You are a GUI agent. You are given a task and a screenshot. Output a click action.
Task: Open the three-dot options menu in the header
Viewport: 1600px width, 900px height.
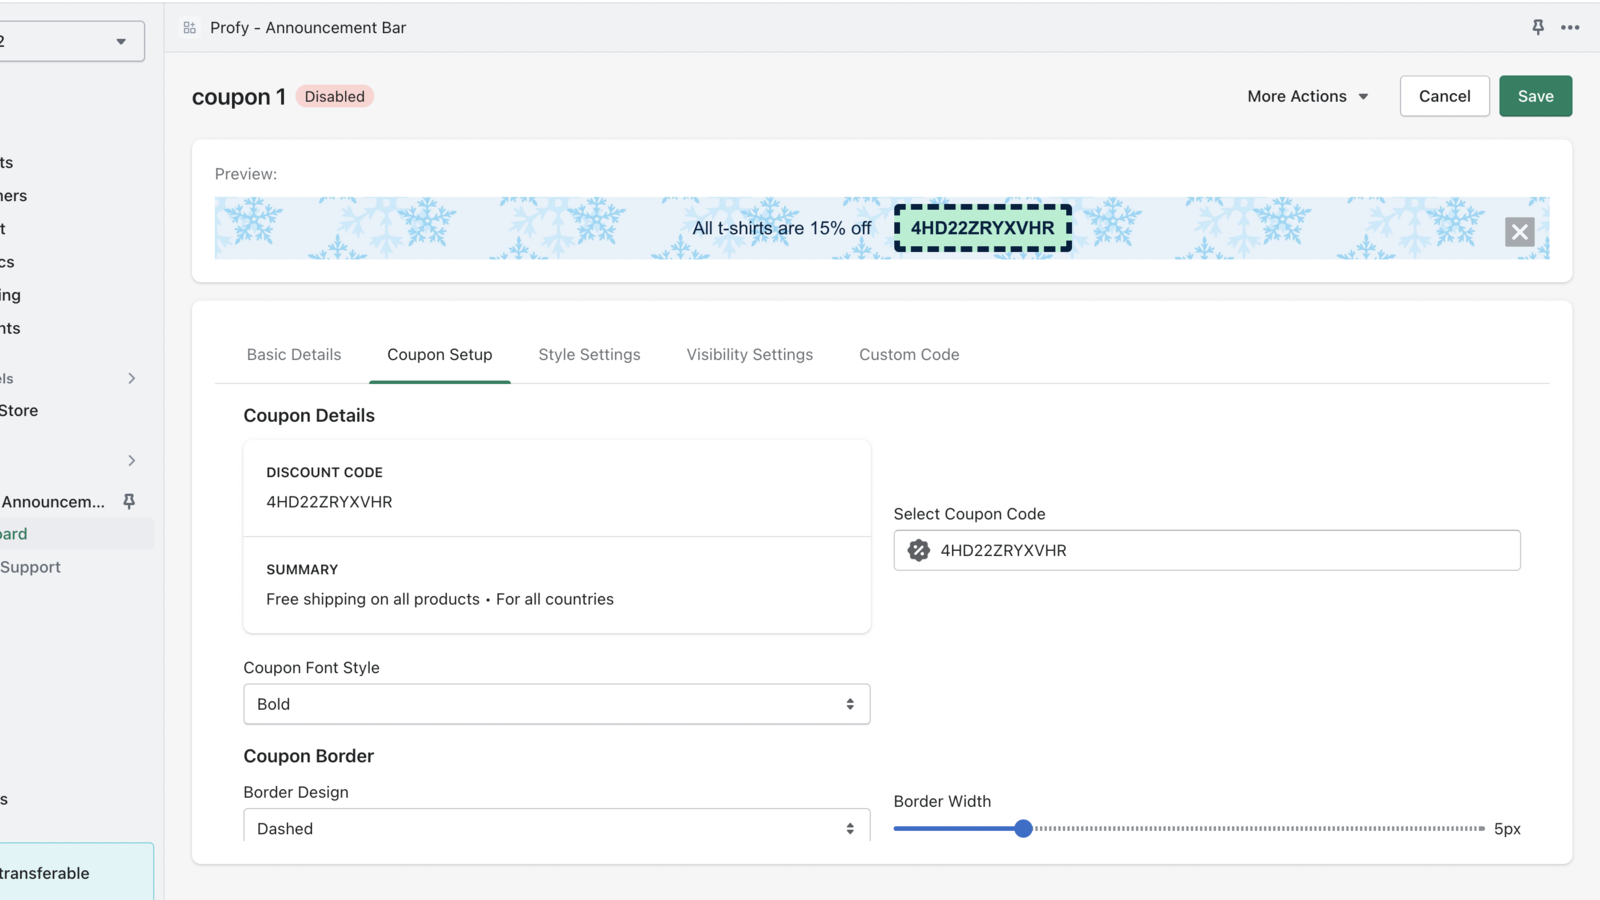click(x=1570, y=27)
